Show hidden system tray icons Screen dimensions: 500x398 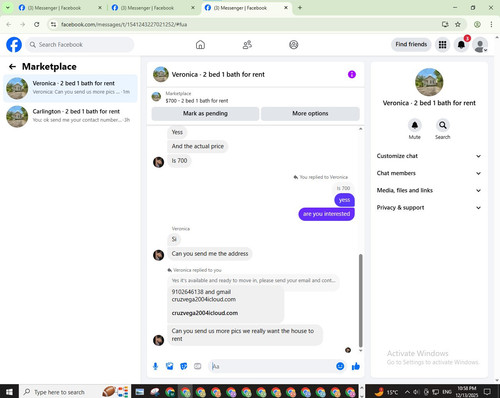(x=407, y=392)
